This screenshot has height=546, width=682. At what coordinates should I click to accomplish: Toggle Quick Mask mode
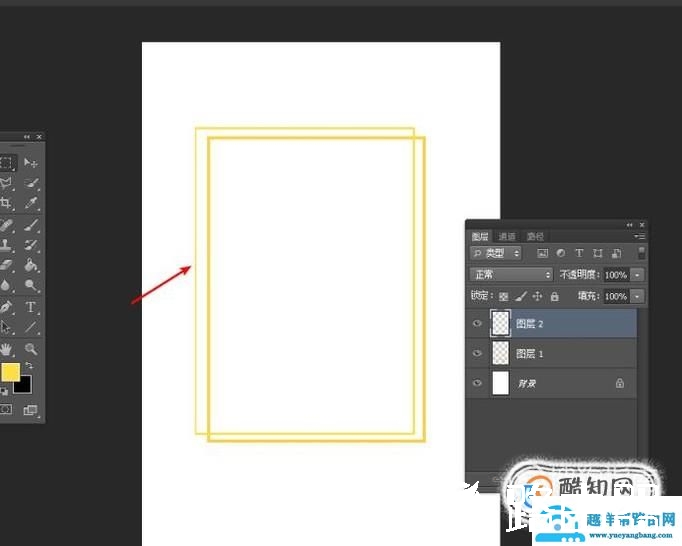[x=6, y=409]
